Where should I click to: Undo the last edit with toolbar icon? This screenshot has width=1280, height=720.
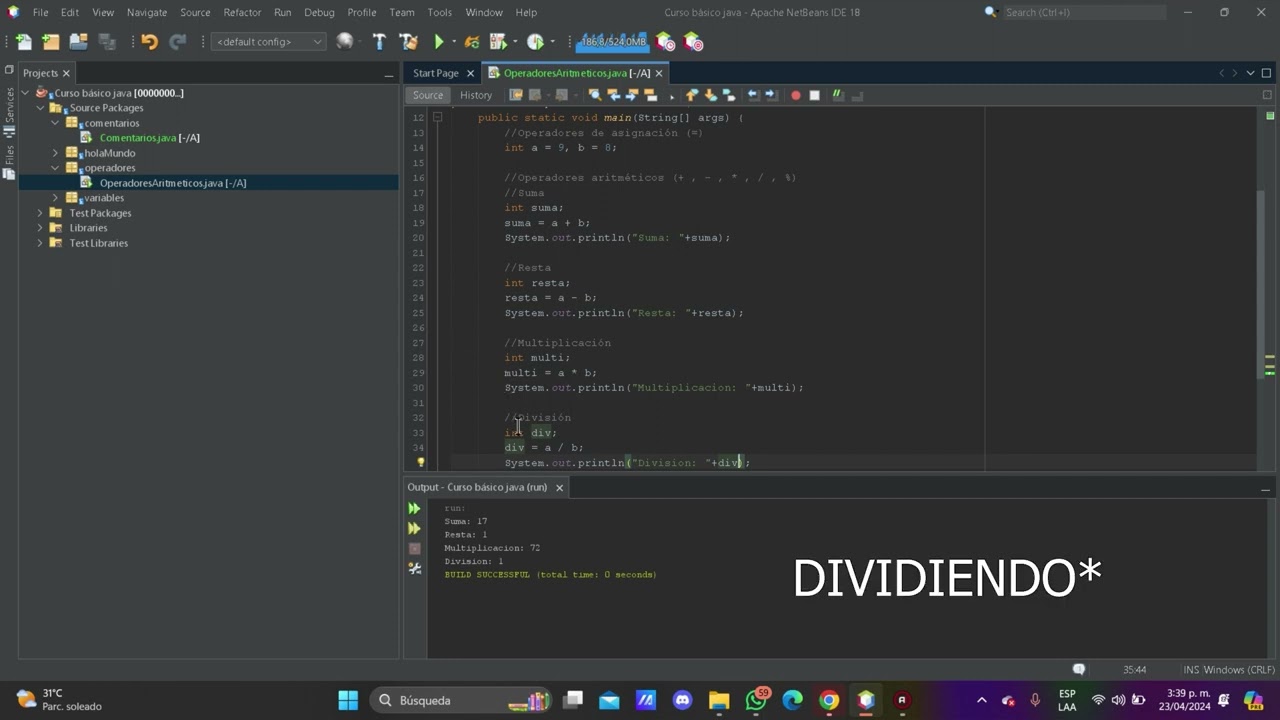[149, 42]
